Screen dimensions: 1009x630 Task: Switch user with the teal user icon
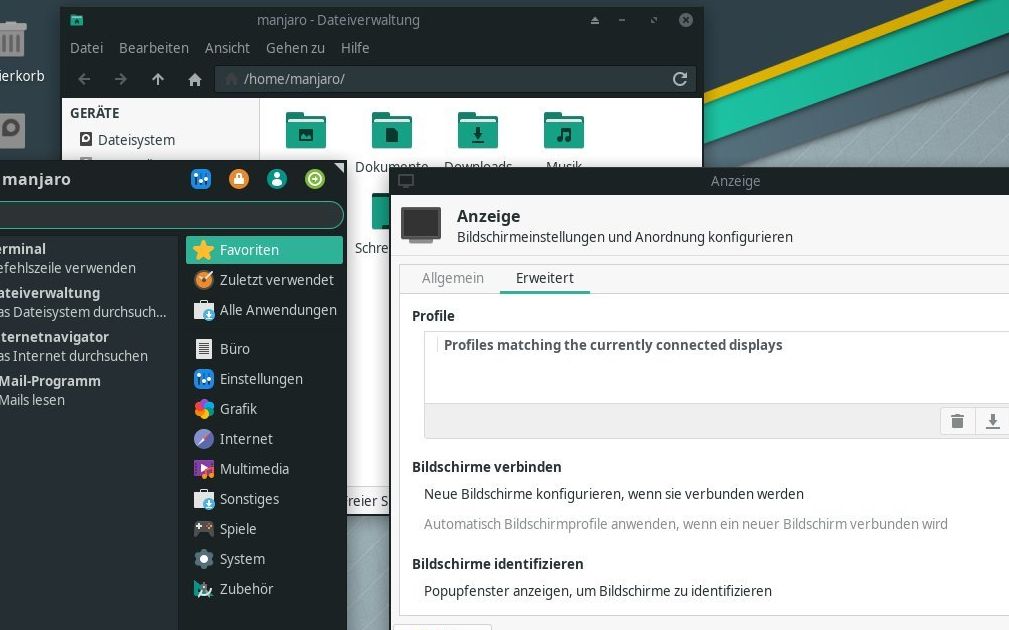click(x=277, y=178)
